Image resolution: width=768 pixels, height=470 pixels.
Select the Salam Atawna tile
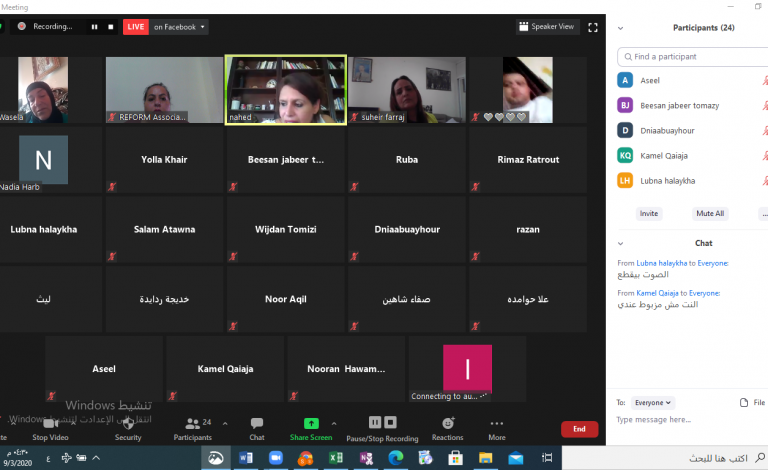pyautogui.click(x=164, y=229)
